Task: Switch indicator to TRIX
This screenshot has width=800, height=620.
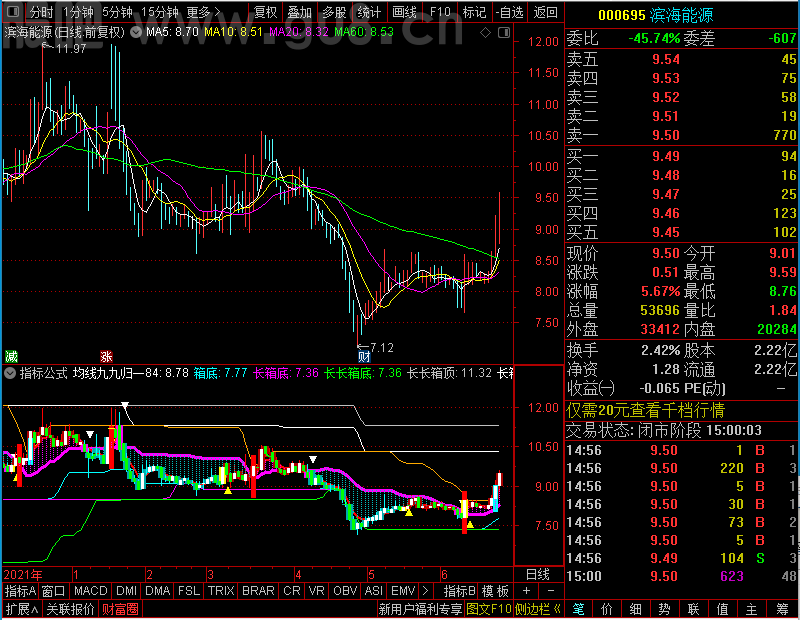Action: click(221, 591)
